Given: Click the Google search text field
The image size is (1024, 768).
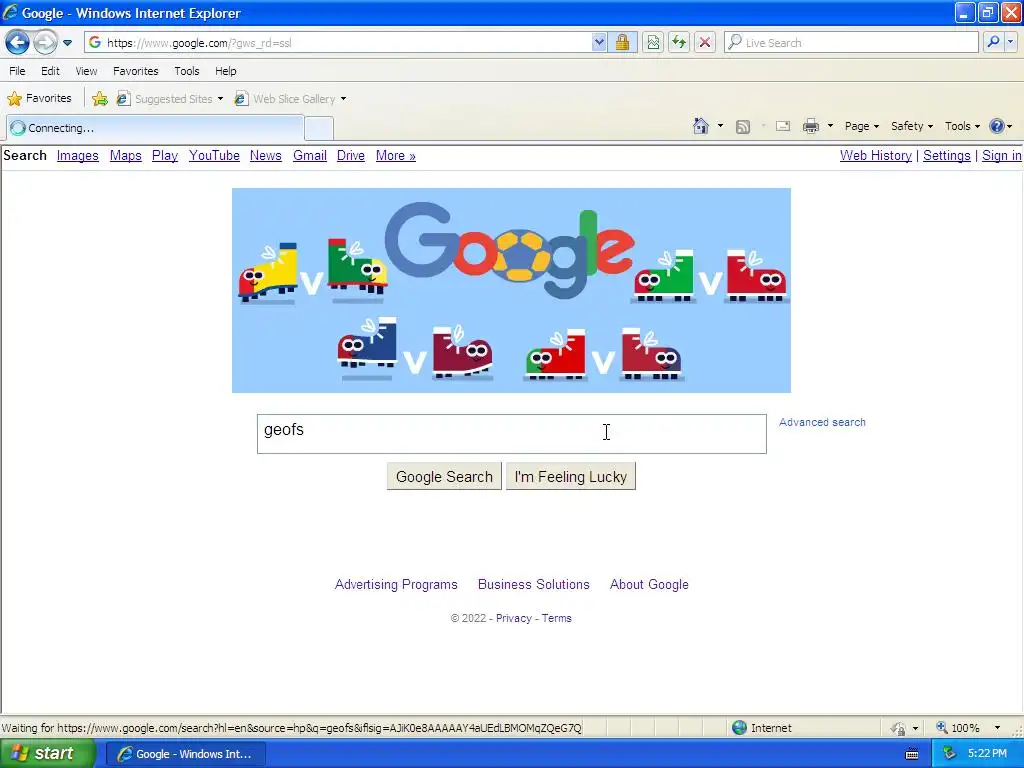Looking at the screenshot, I should pyautogui.click(x=511, y=434).
